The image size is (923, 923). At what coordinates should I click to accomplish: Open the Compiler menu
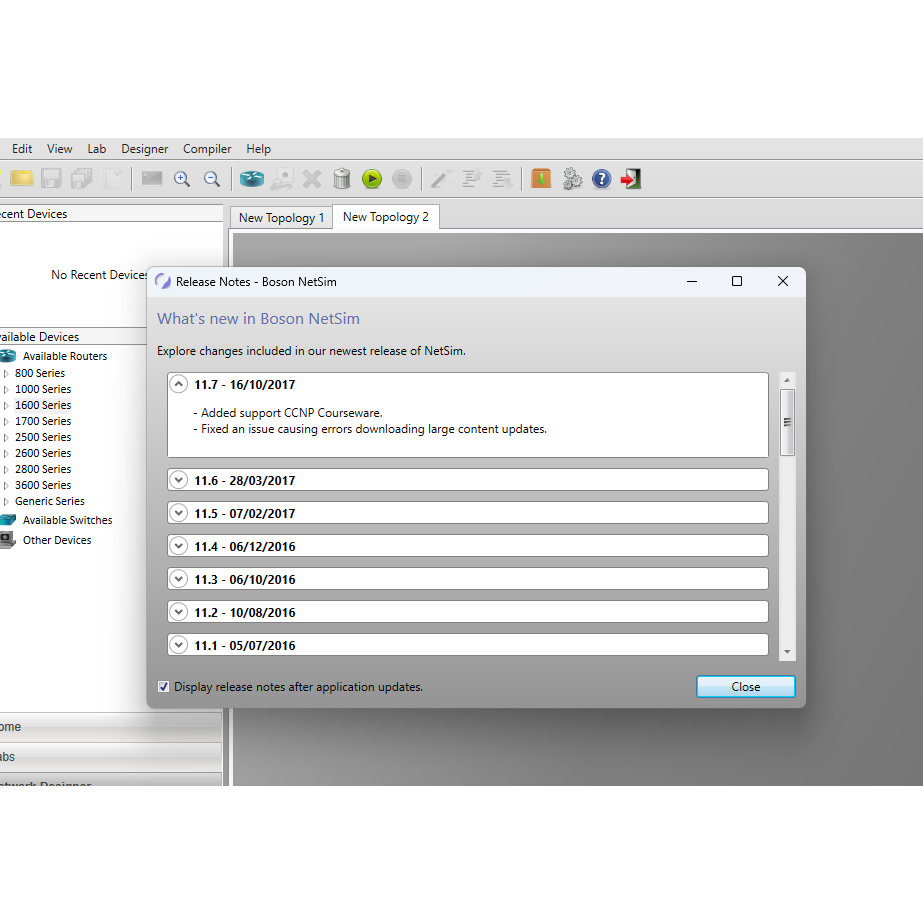[x=207, y=149]
